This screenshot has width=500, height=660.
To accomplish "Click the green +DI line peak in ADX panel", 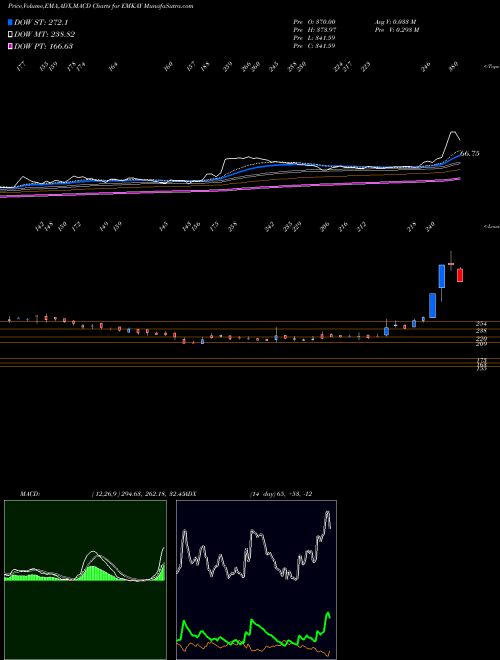I will tap(327, 614).
